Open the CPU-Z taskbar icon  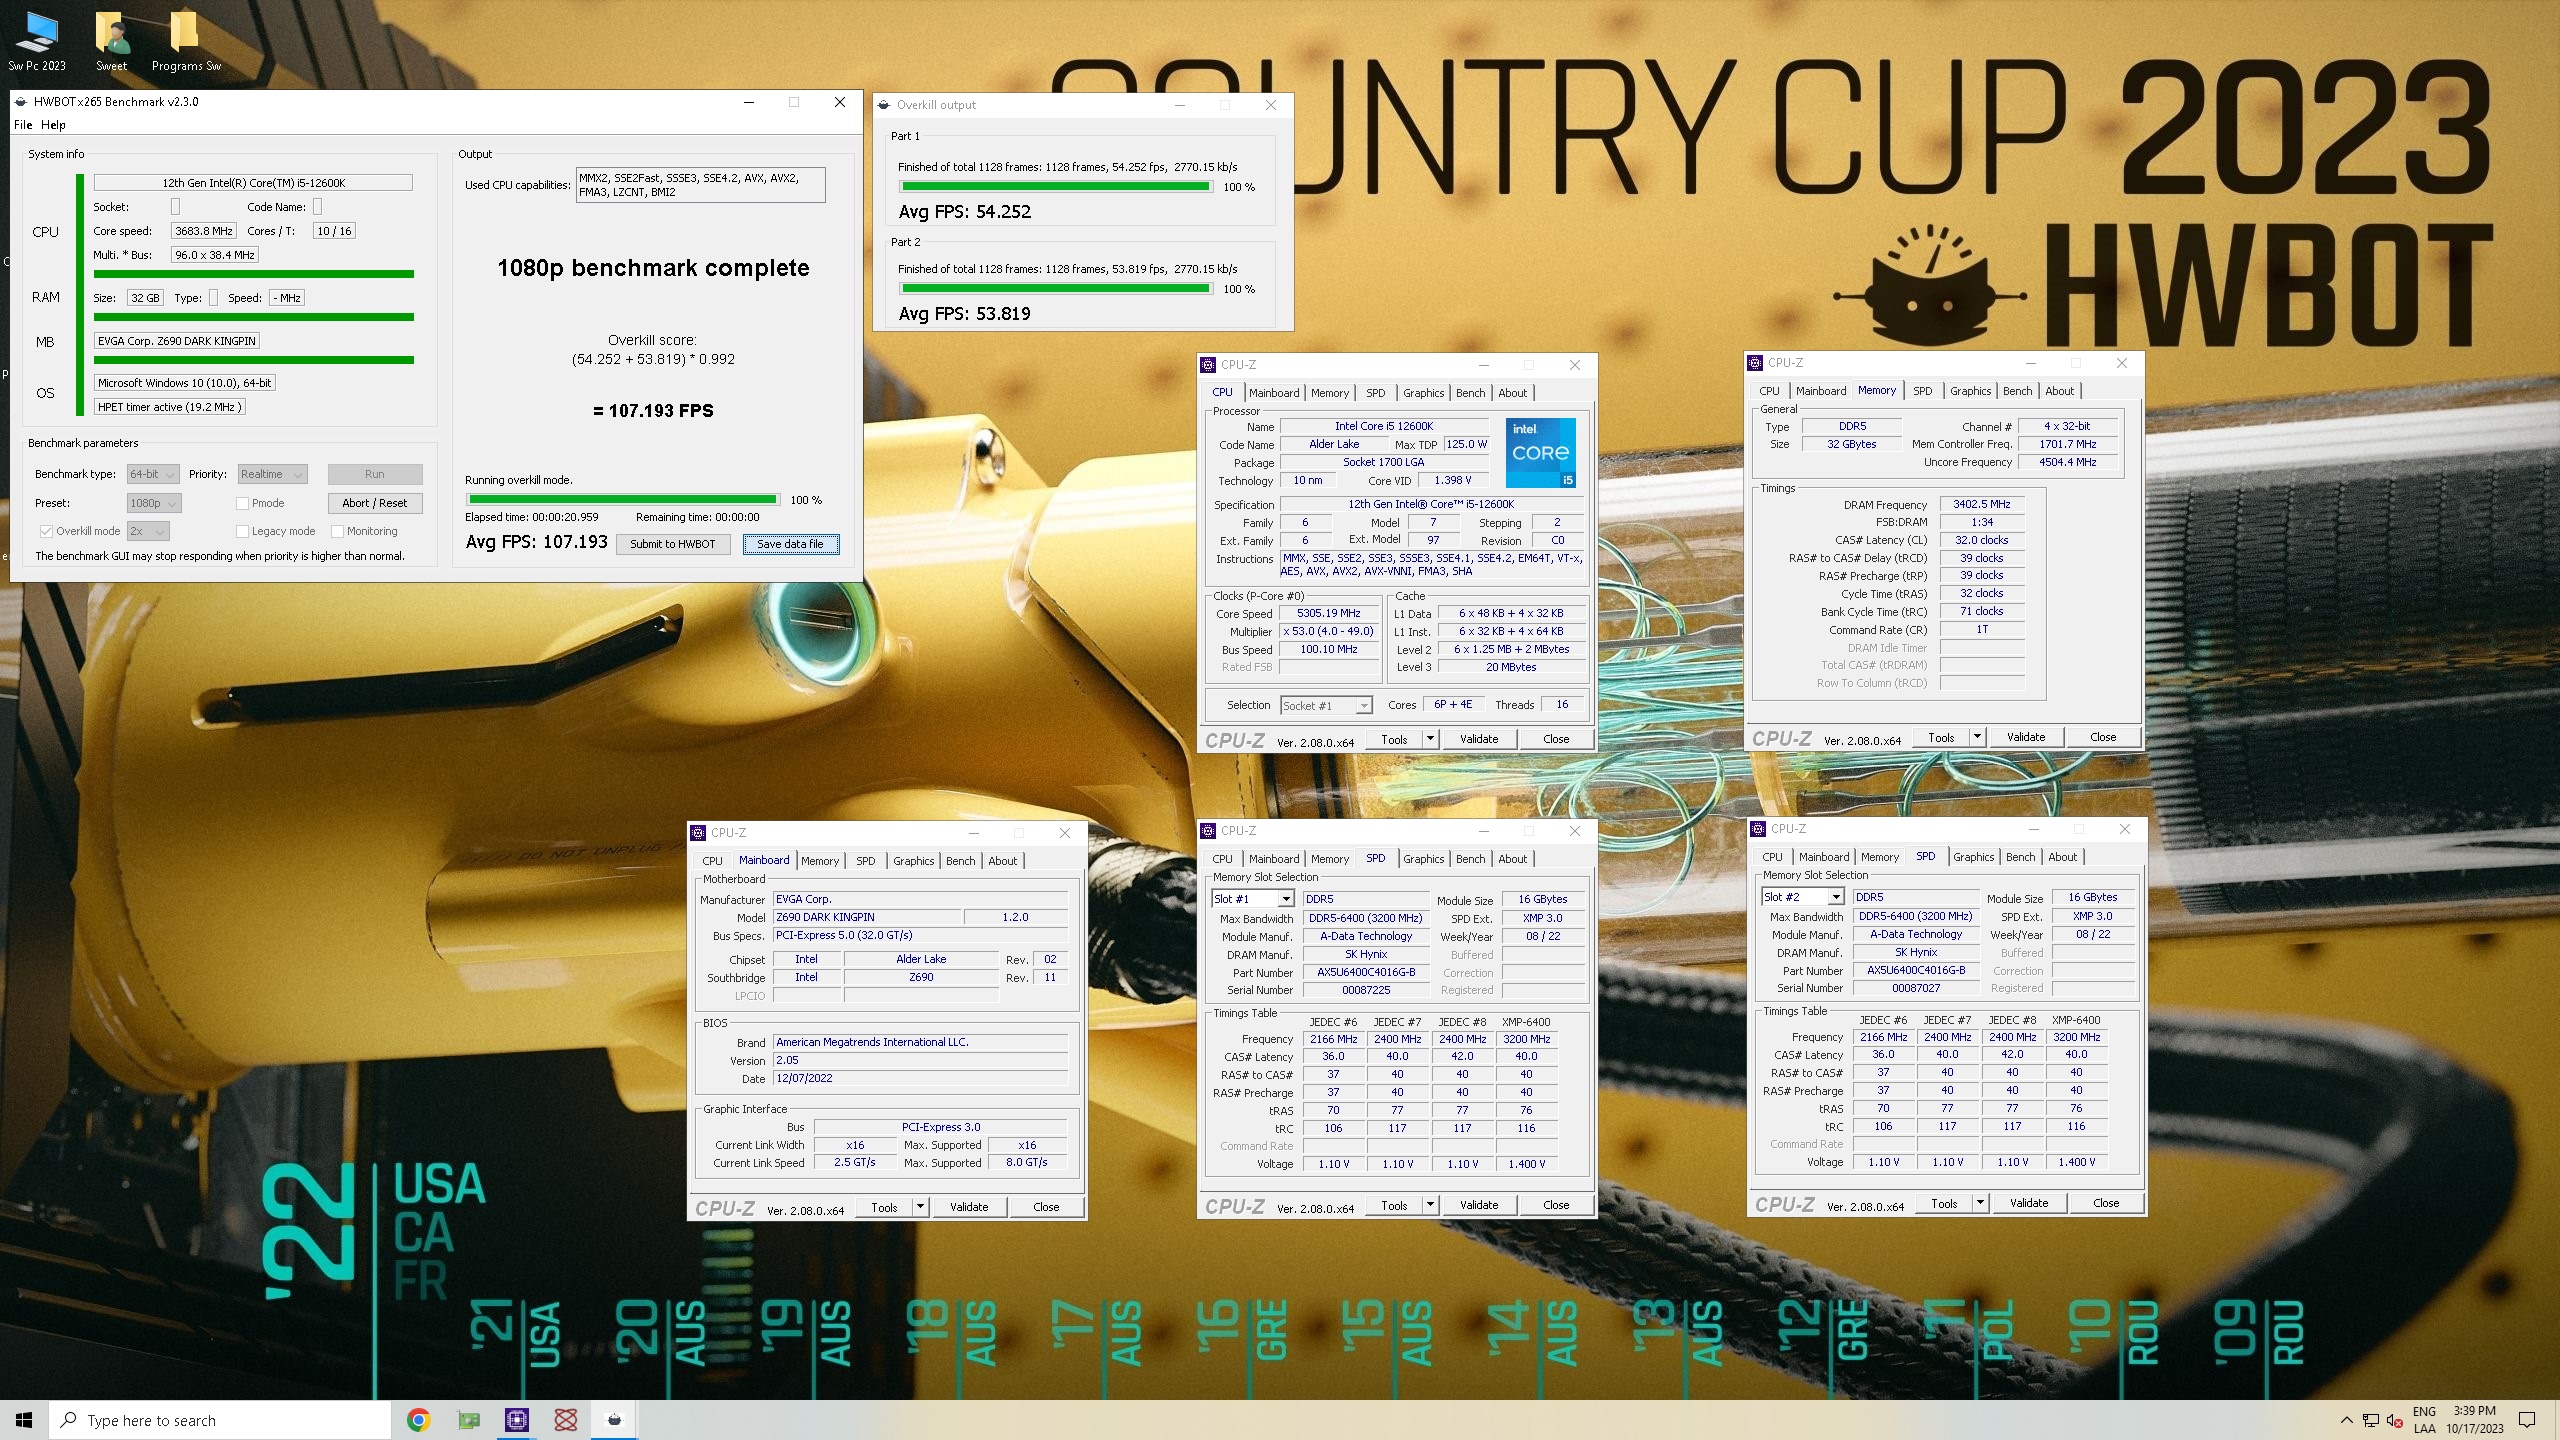[516, 1420]
